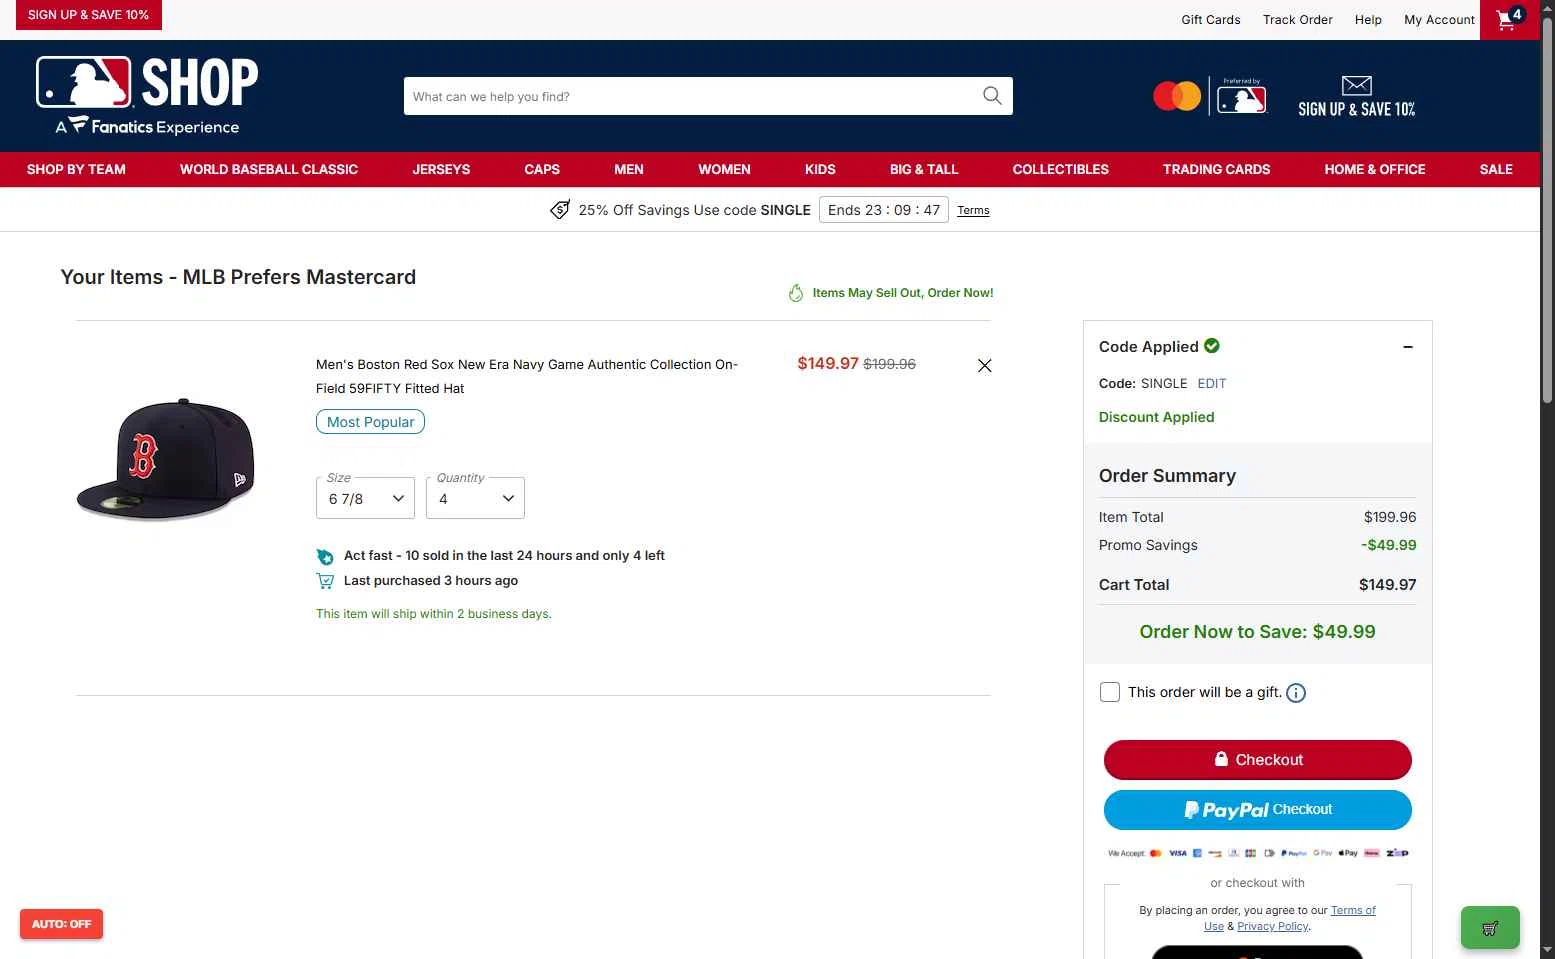Click the Privacy Policy link
1555x959 pixels.
click(1273, 927)
